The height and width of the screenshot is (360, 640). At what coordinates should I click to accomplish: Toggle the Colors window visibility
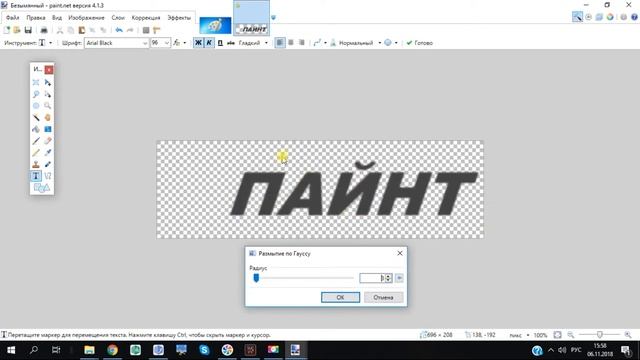point(610,17)
